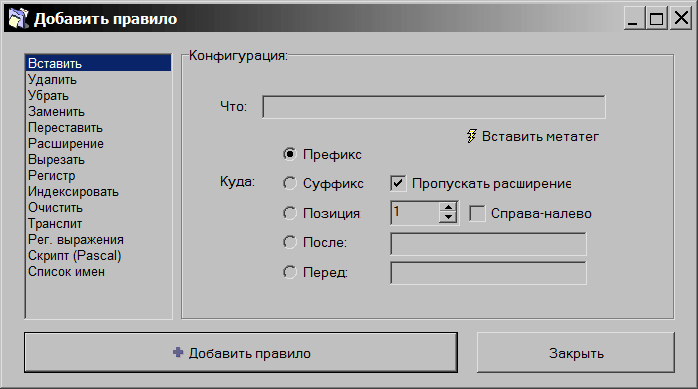Screen dimensions: 698x389
Task: Select the Заменить rule in list
Action: click(98, 112)
